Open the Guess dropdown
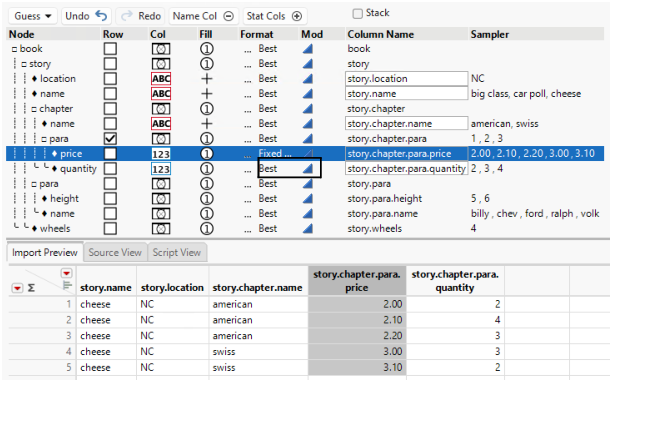This screenshot has height=427, width=653. coord(32,16)
